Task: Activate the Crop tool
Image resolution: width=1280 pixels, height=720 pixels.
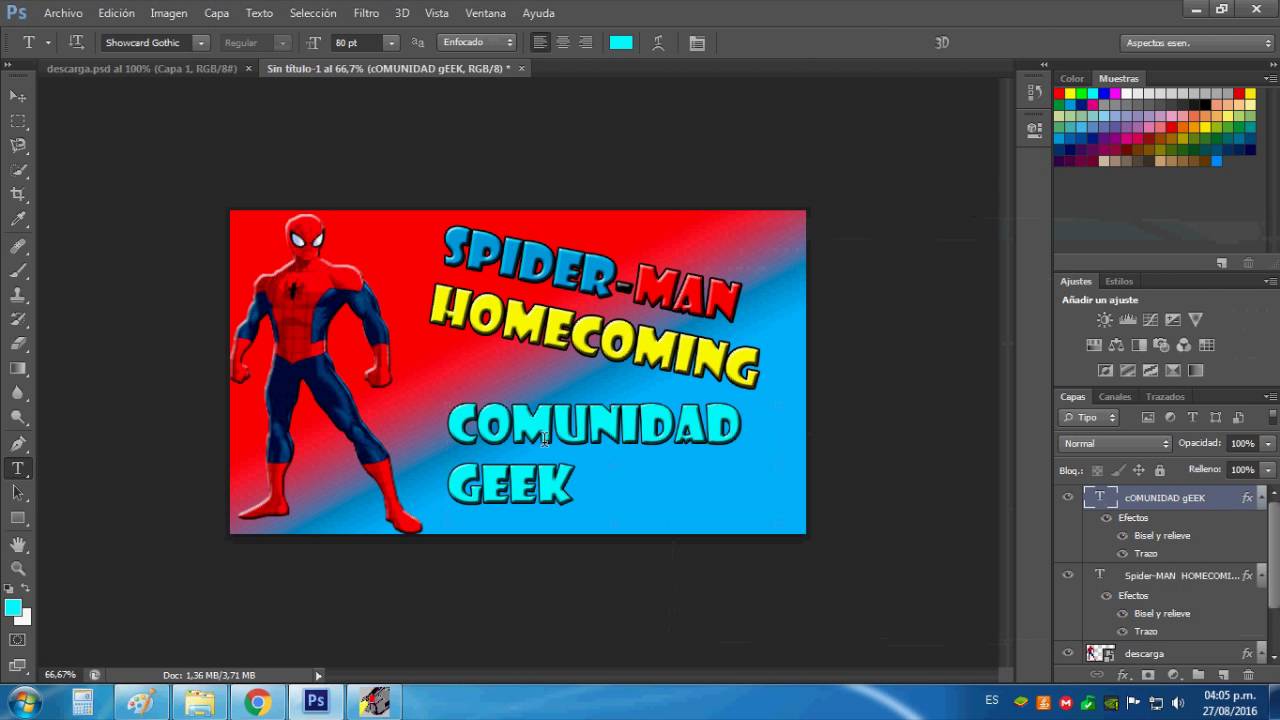Action: [18, 195]
